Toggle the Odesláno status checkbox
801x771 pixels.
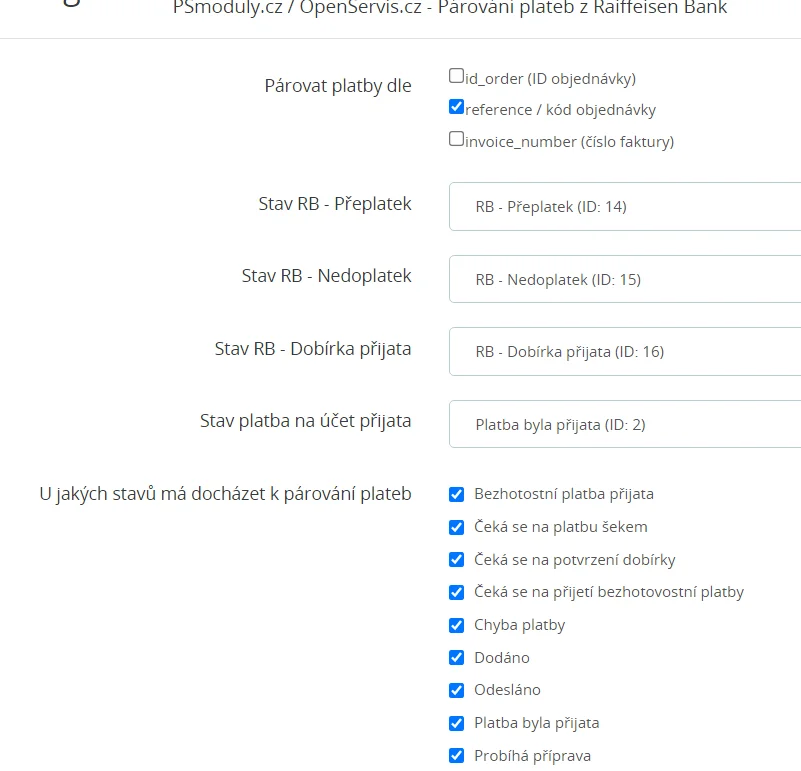point(457,690)
